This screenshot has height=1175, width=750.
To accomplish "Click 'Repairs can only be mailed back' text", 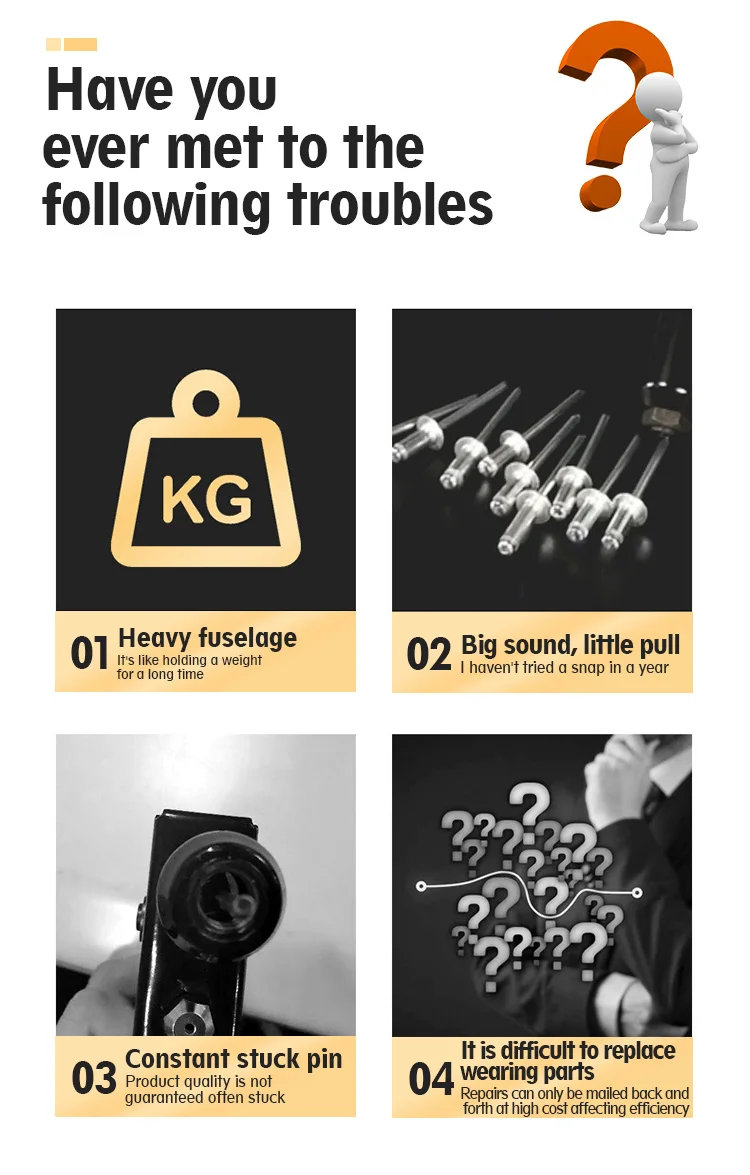I will 575,1101.
